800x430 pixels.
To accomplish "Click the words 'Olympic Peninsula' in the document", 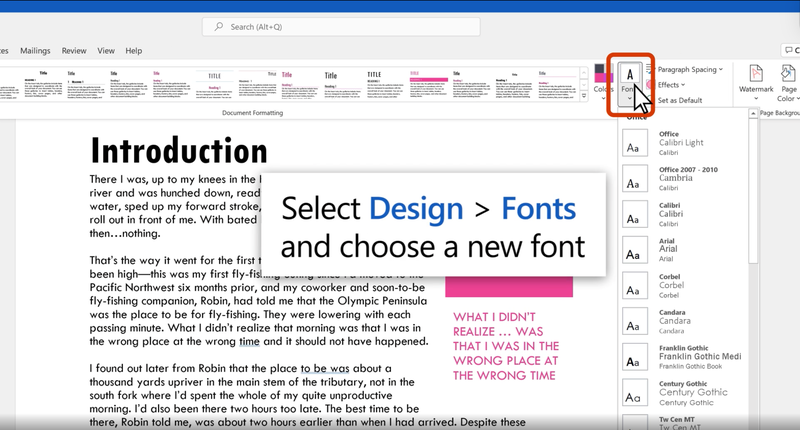I will pos(382,301).
